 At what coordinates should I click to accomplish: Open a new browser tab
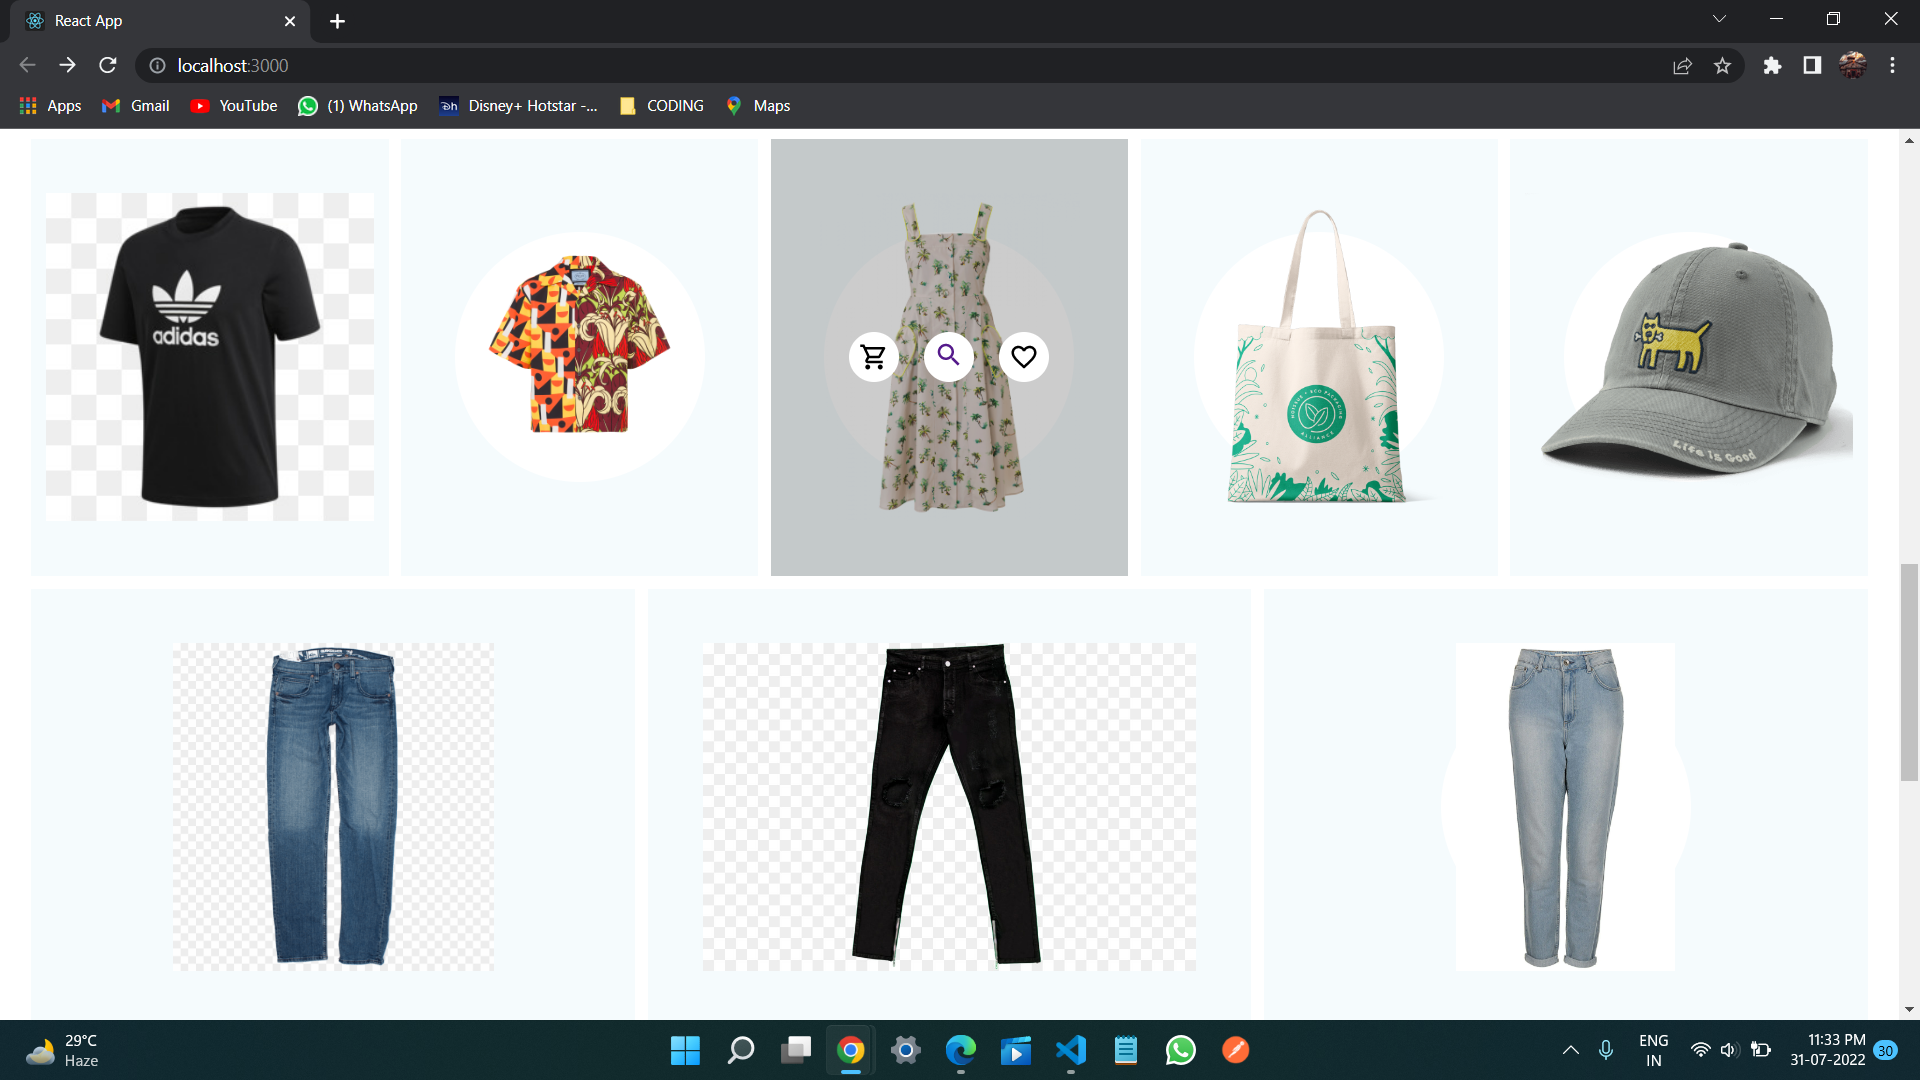click(337, 20)
